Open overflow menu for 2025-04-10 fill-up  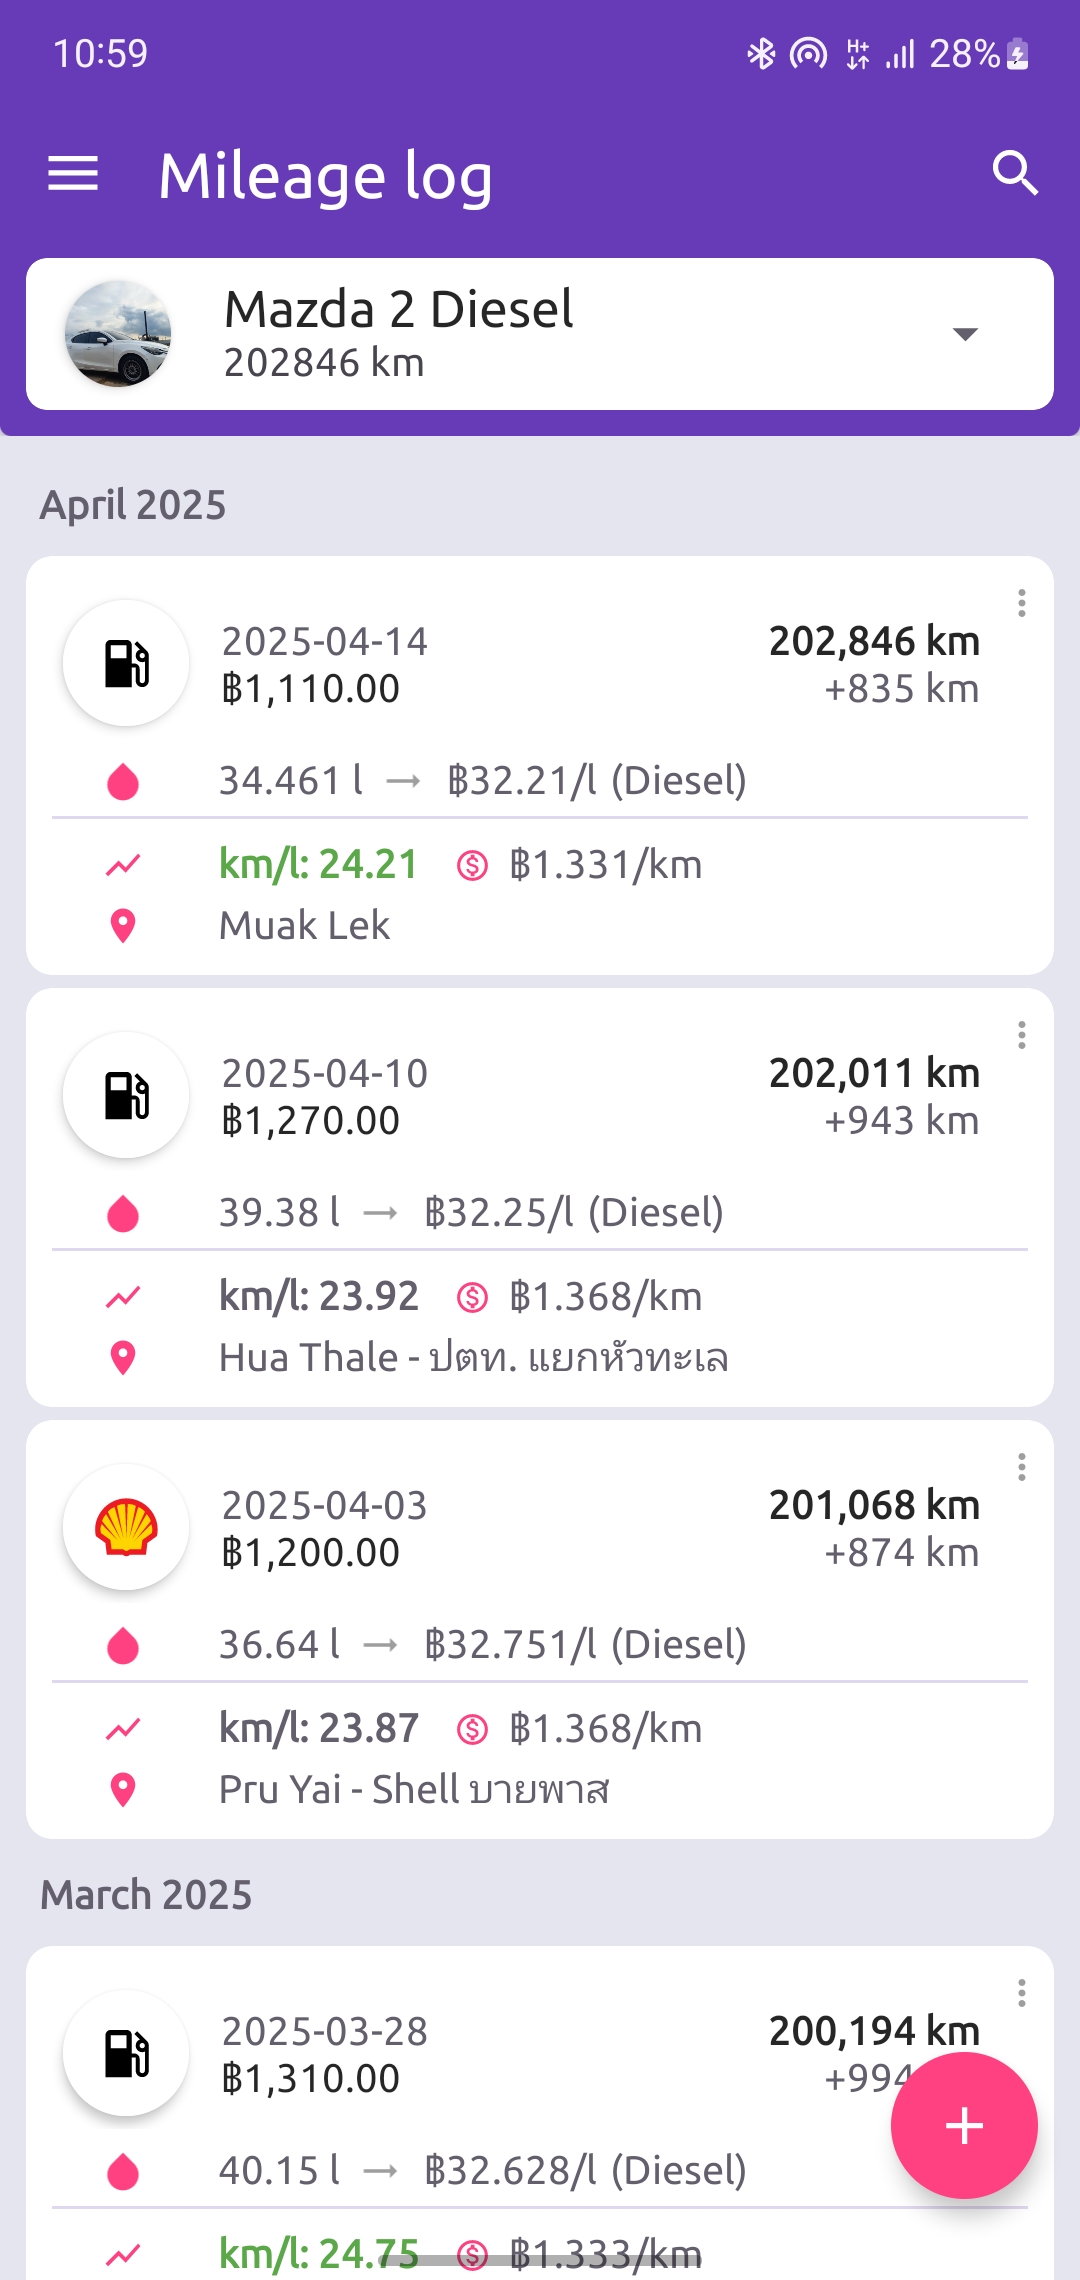click(x=1021, y=1035)
